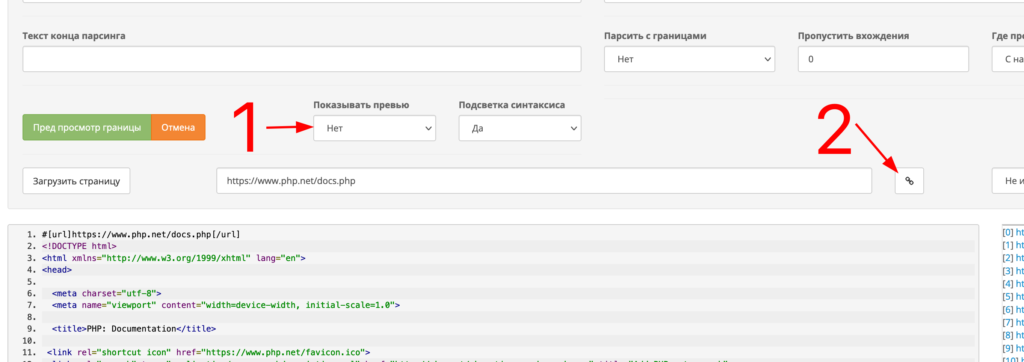Screen dimensions: 1024x362
Task: Open the 'Показывать превью' dropdown
Action: 374,128
